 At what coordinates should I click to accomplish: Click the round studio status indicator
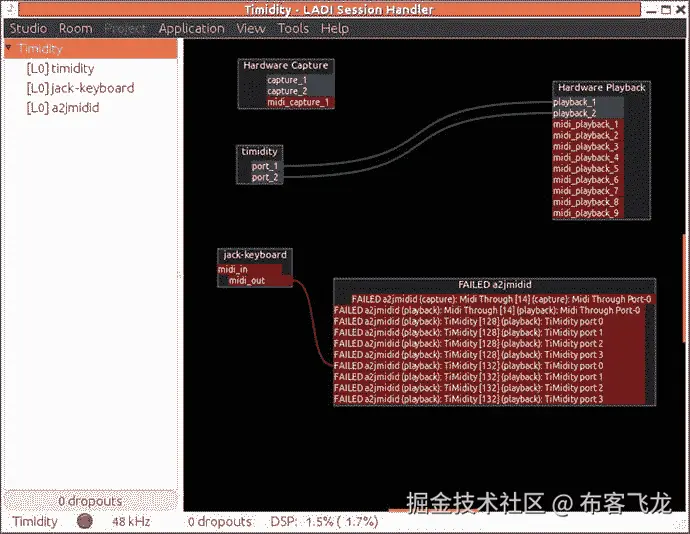(x=84, y=521)
